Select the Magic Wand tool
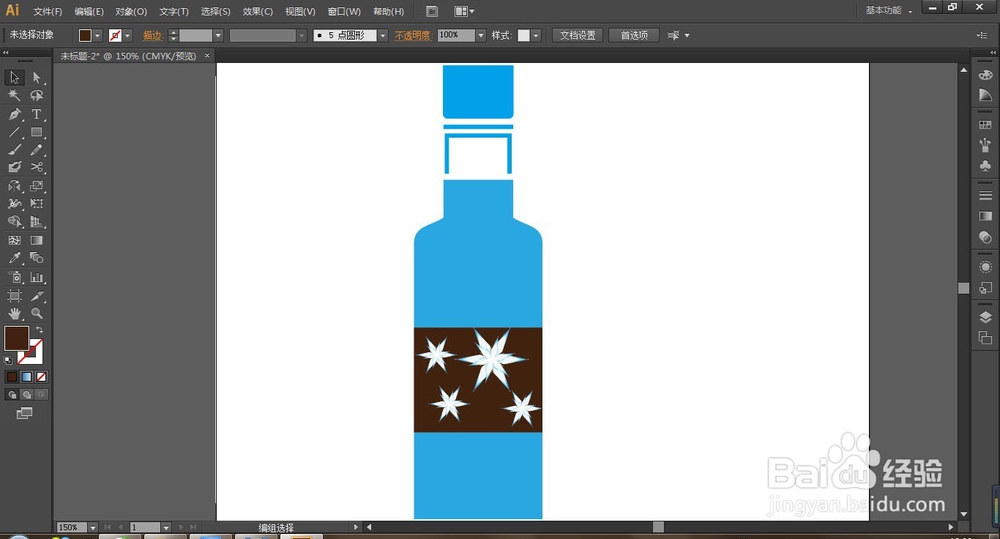The image size is (1000, 539). pos(14,96)
